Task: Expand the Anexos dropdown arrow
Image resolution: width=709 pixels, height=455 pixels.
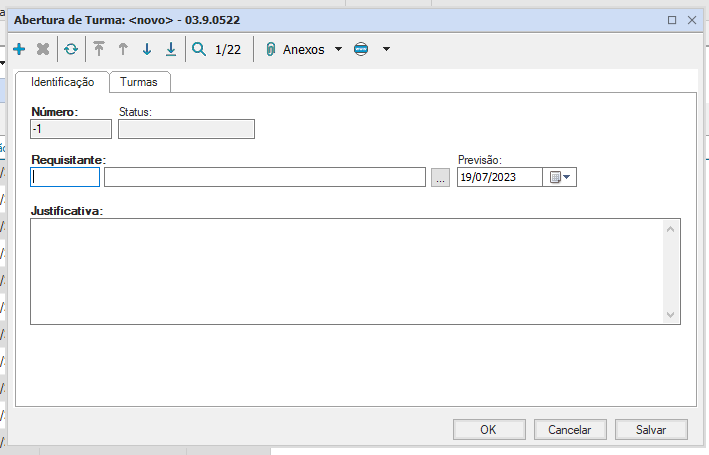Action: pos(338,49)
